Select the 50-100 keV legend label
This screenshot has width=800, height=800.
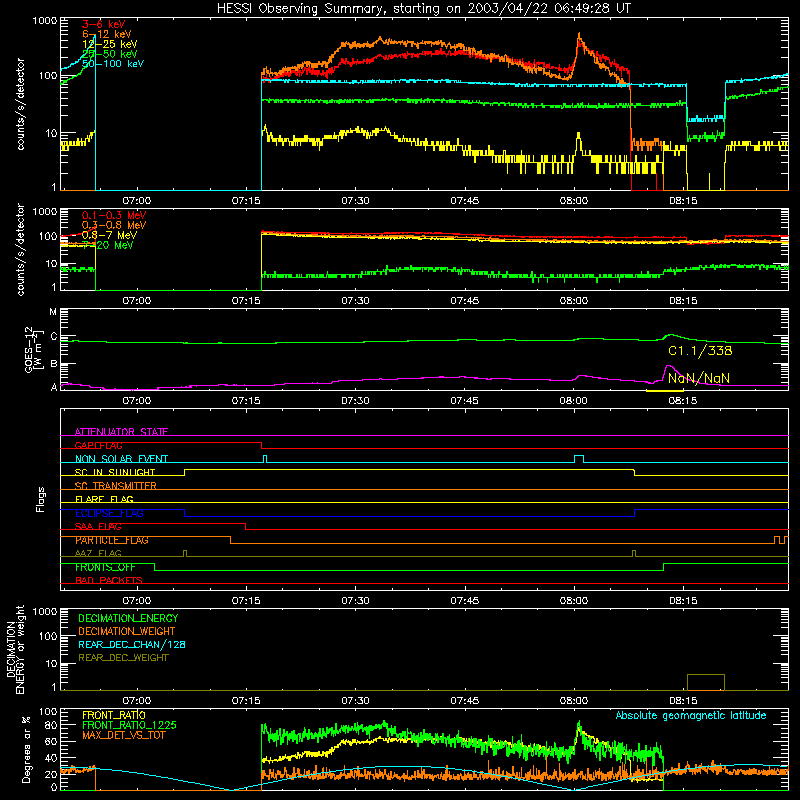pyautogui.click(x=113, y=64)
